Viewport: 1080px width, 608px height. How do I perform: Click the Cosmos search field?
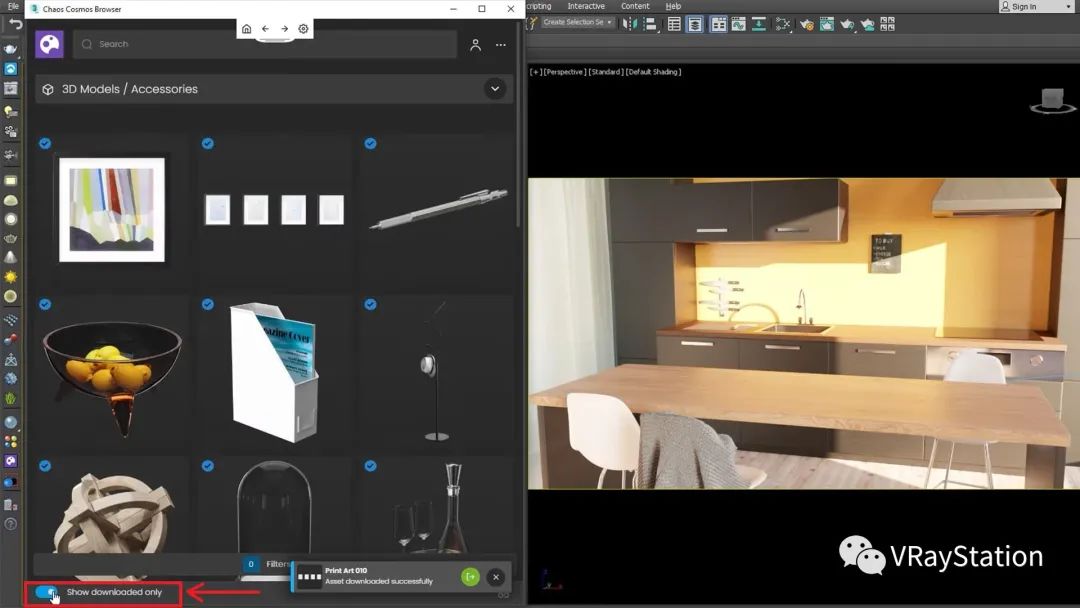pyautogui.click(x=264, y=44)
